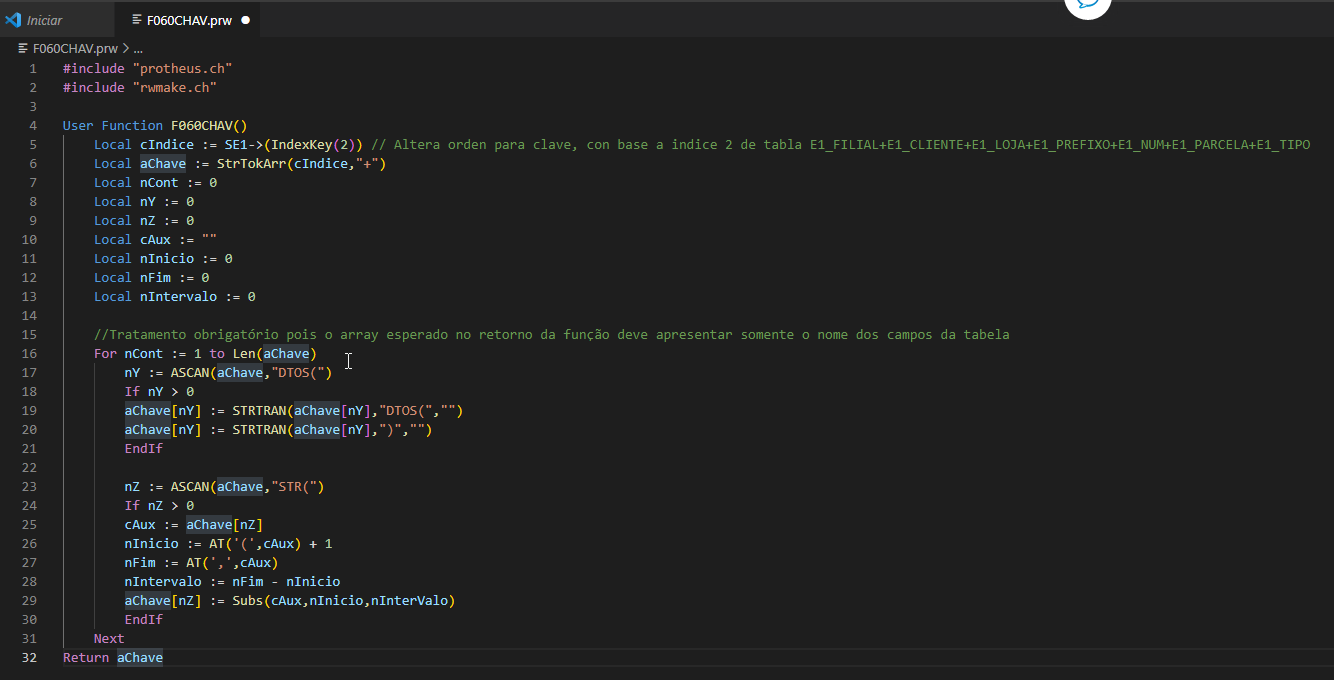Click "nIntervalo := 0" declaration on line 13
The width and height of the screenshot is (1334, 680).
click(198, 296)
